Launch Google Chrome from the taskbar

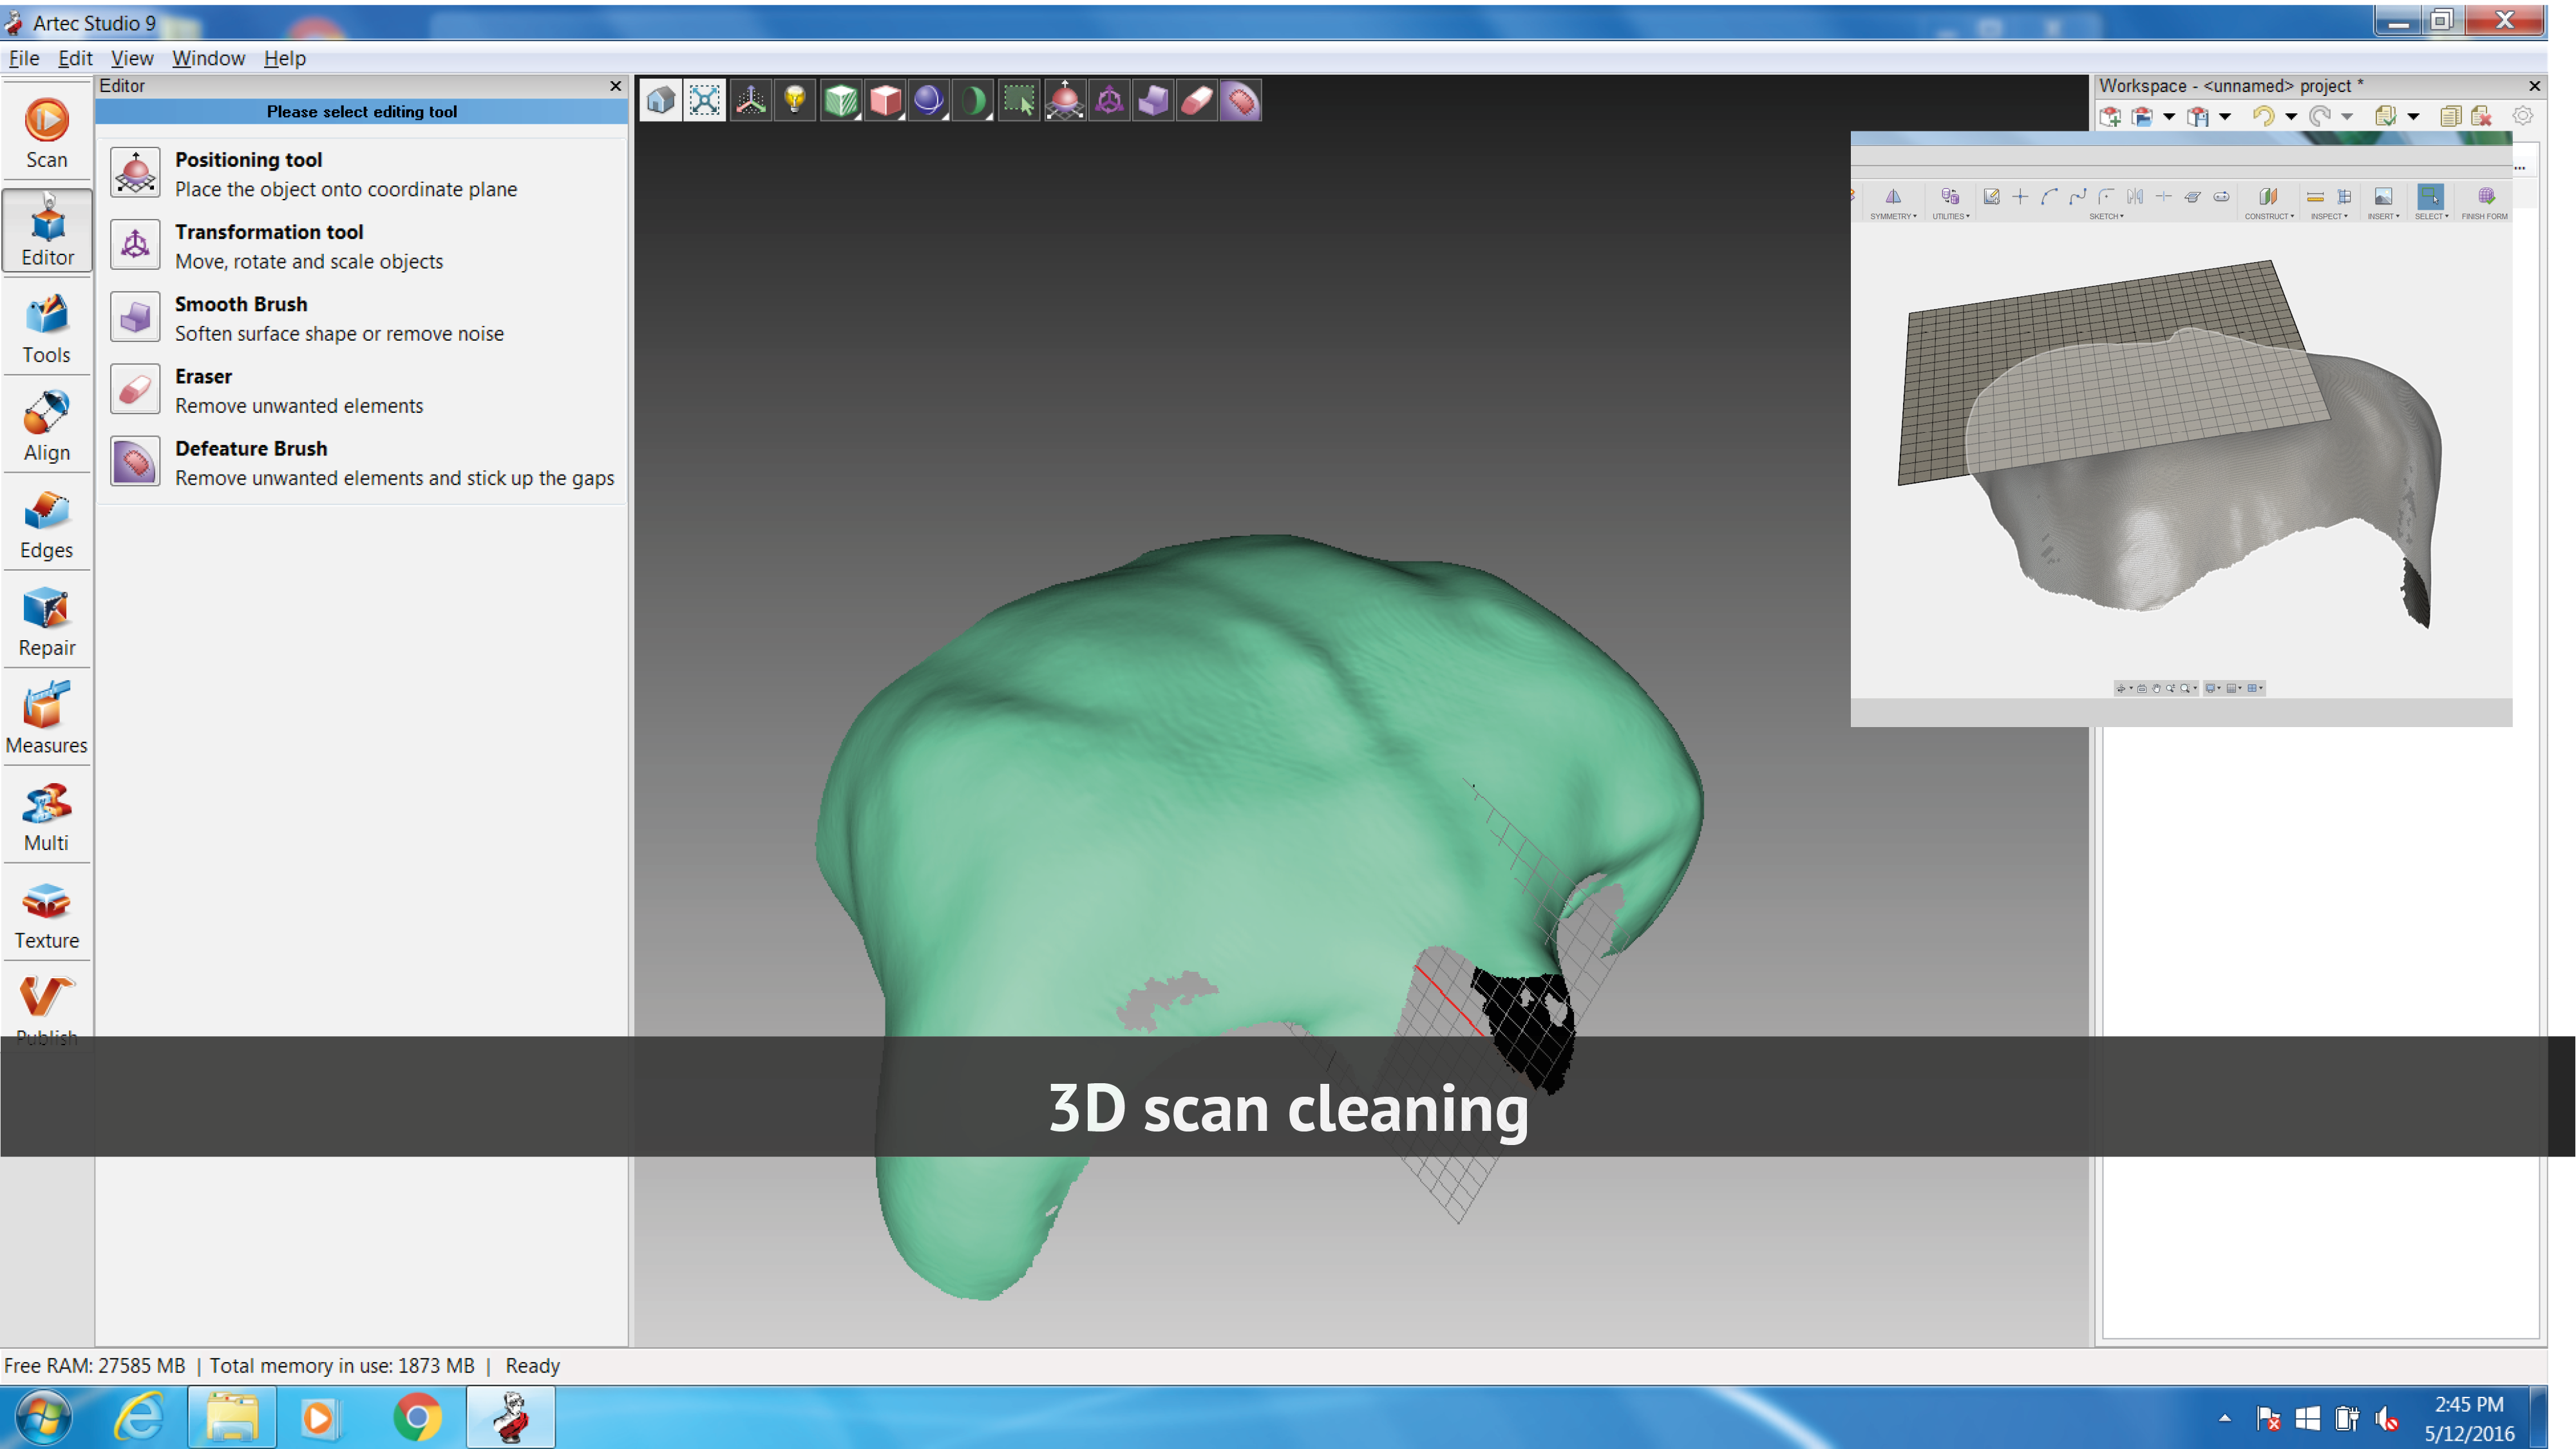417,1418
